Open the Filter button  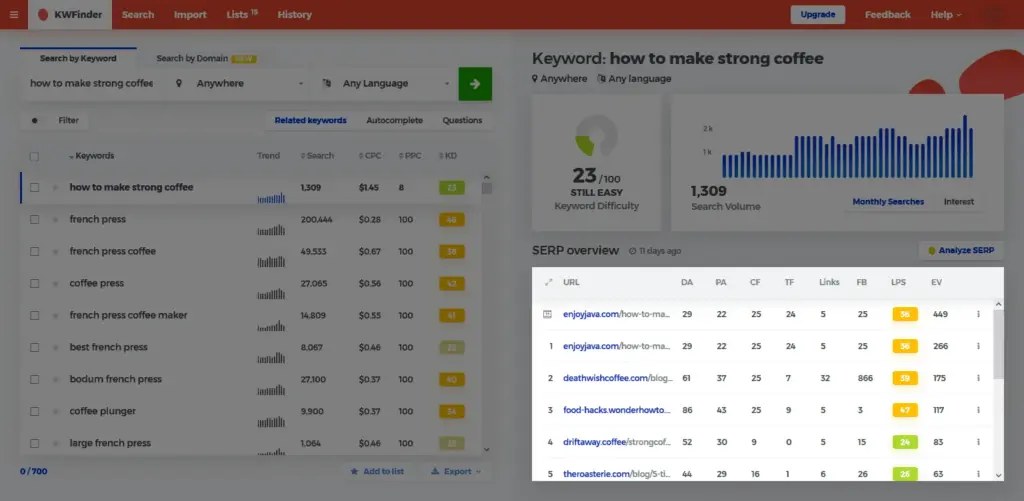(54, 120)
